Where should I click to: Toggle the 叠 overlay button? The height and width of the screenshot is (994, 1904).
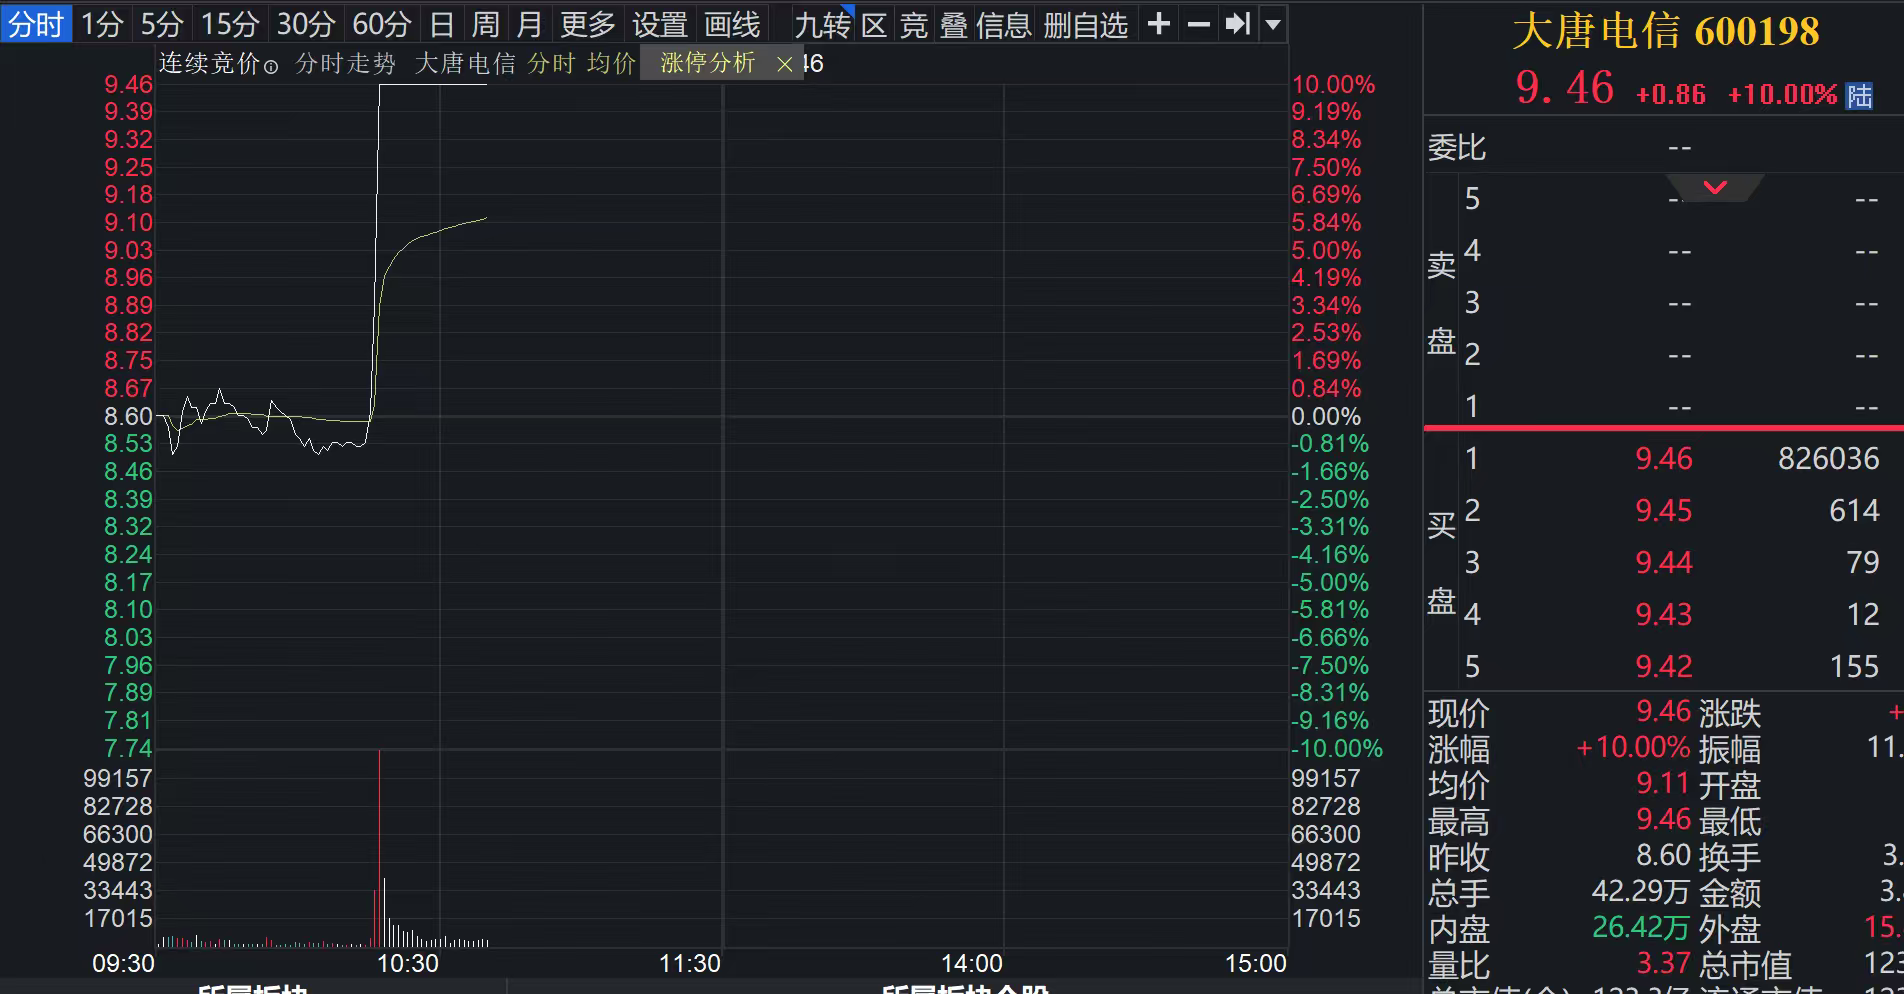pos(954,24)
